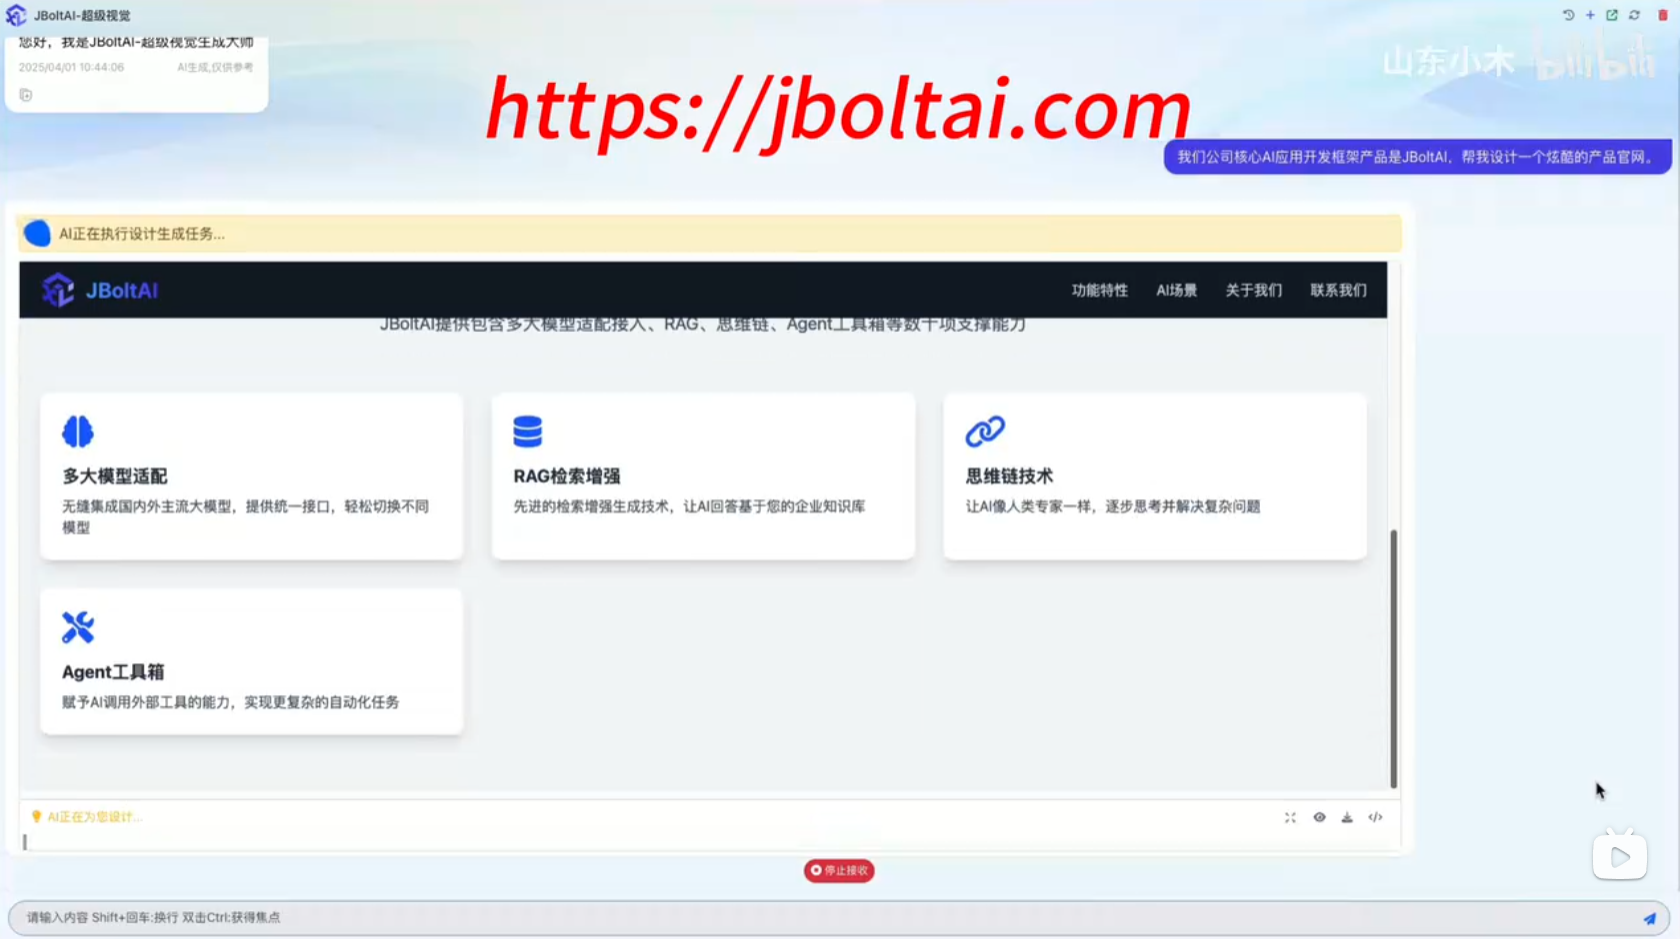Image resolution: width=1680 pixels, height=939 pixels.
Task: Select the RAG检索增强 card title
Action: pos(567,476)
